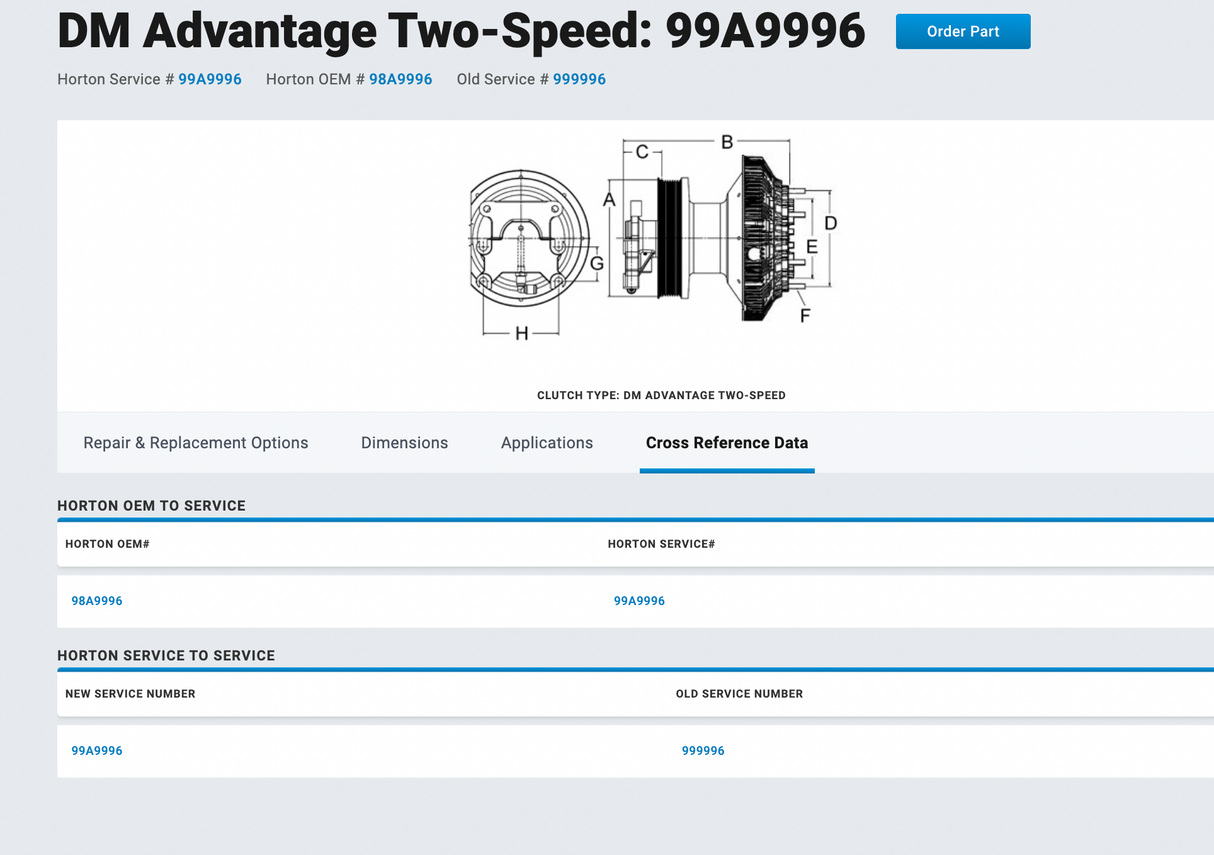Image resolution: width=1214 pixels, height=855 pixels.
Task: Open 99A9996 under New Service Number
Action: click(97, 751)
